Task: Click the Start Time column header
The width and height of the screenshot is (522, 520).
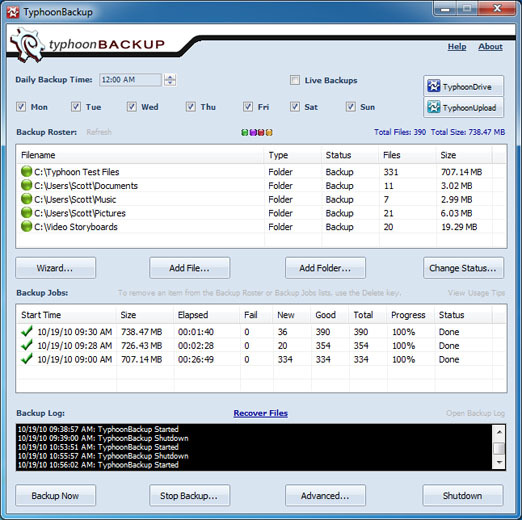Action: tap(66, 315)
